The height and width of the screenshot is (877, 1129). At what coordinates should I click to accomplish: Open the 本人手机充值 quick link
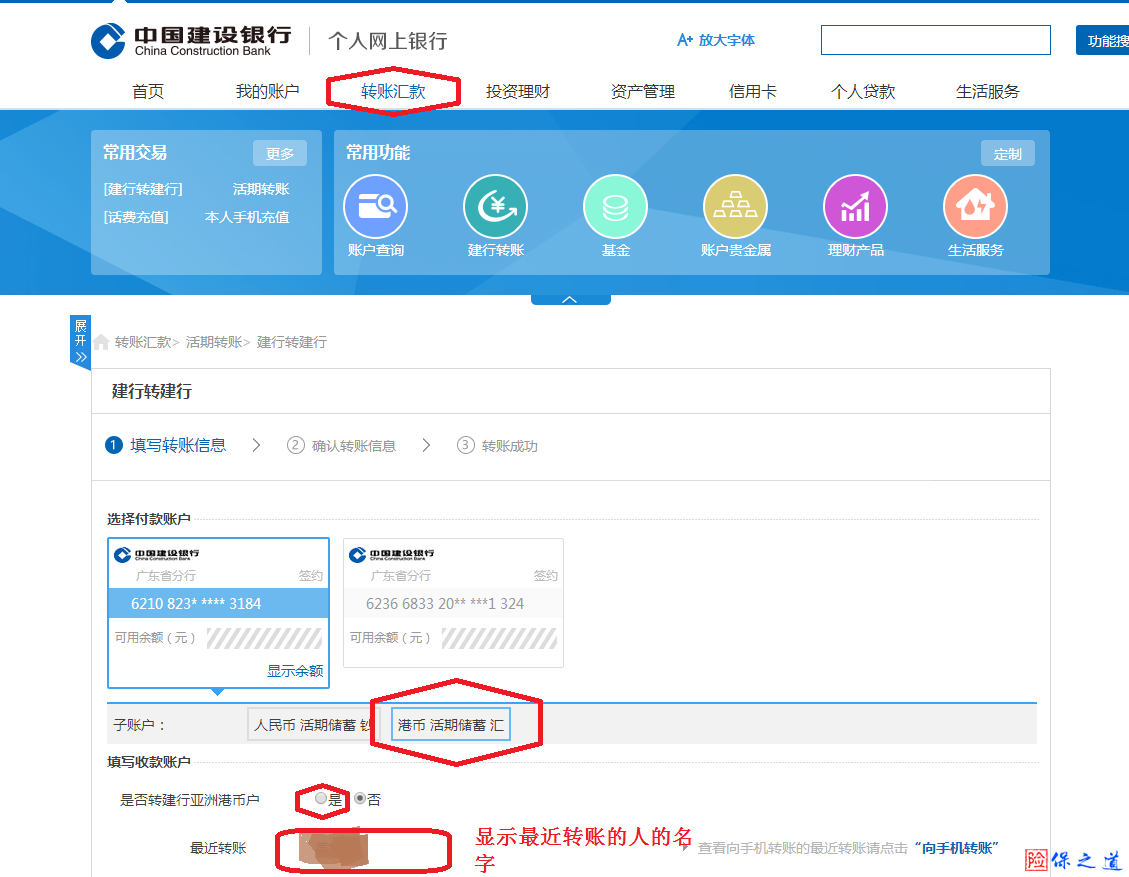(247, 217)
